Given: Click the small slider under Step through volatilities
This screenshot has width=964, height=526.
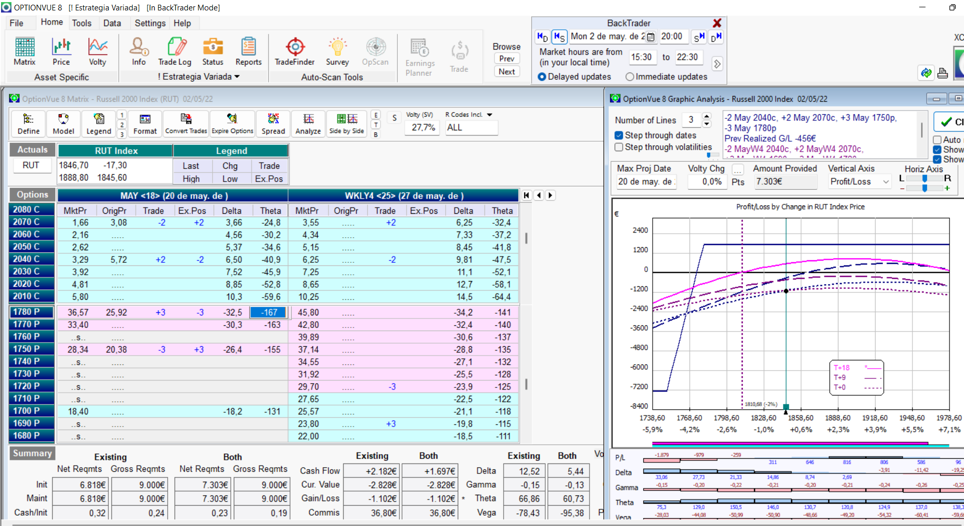Looking at the screenshot, I should tap(709, 155).
